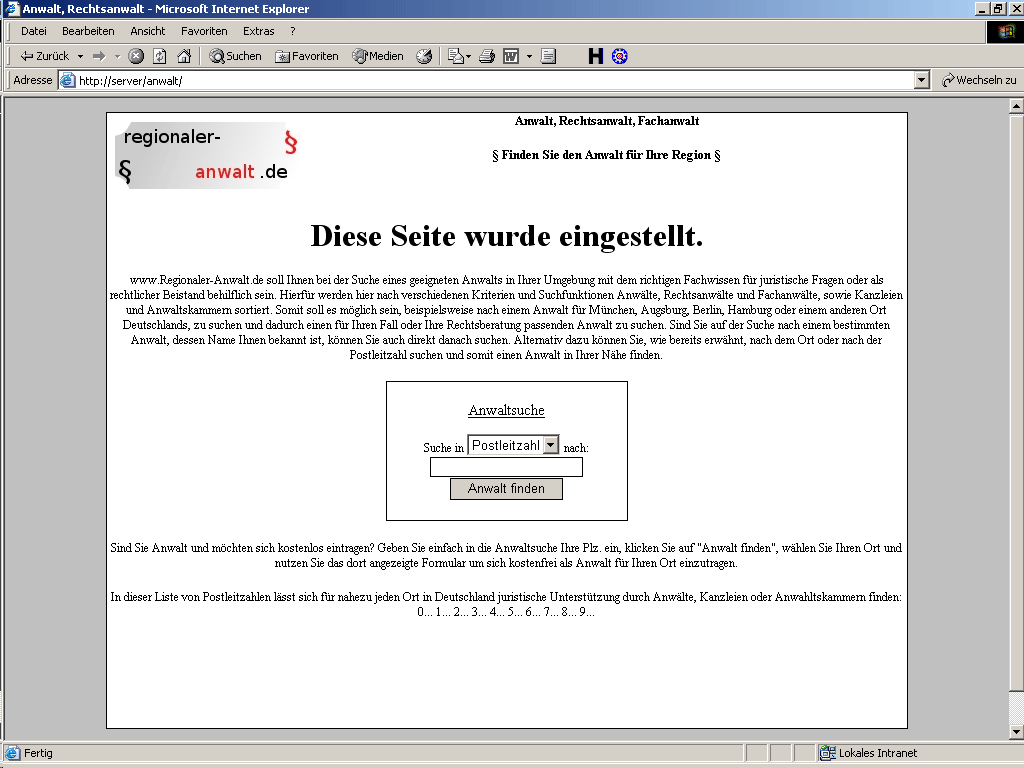Click the Wechseln zu button
This screenshot has width=1024, height=768.
click(x=978, y=80)
